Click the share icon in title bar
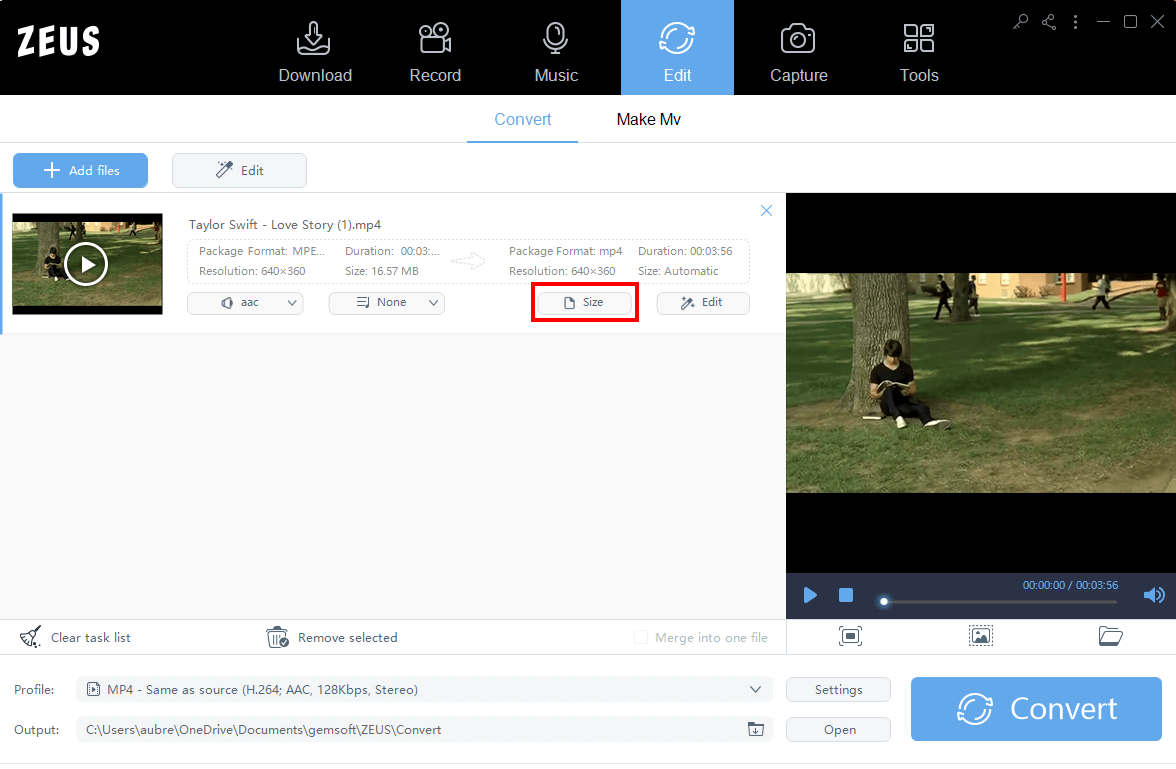Viewport: 1176px width, 769px height. point(1048,22)
